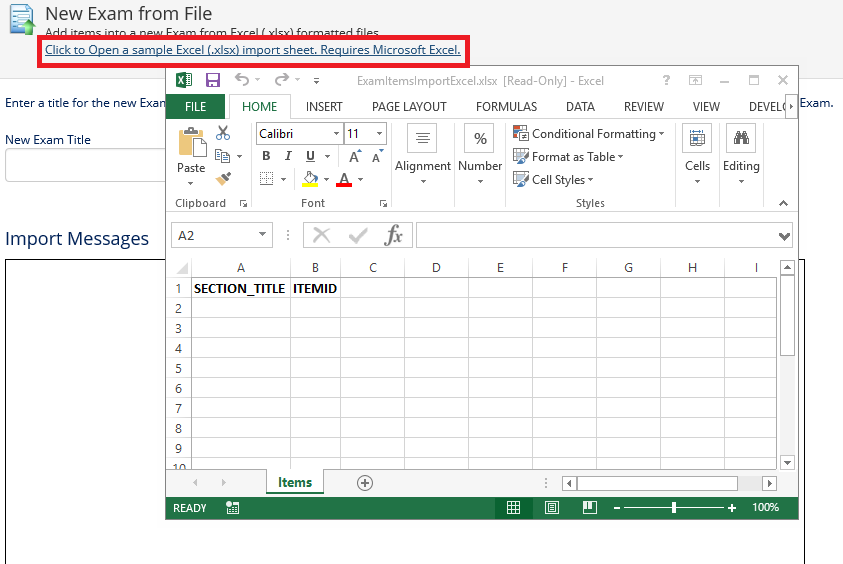This screenshot has height=564, width=843.
Task: Open the INSERT ribbon tab
Action: [x=324, y=106]
